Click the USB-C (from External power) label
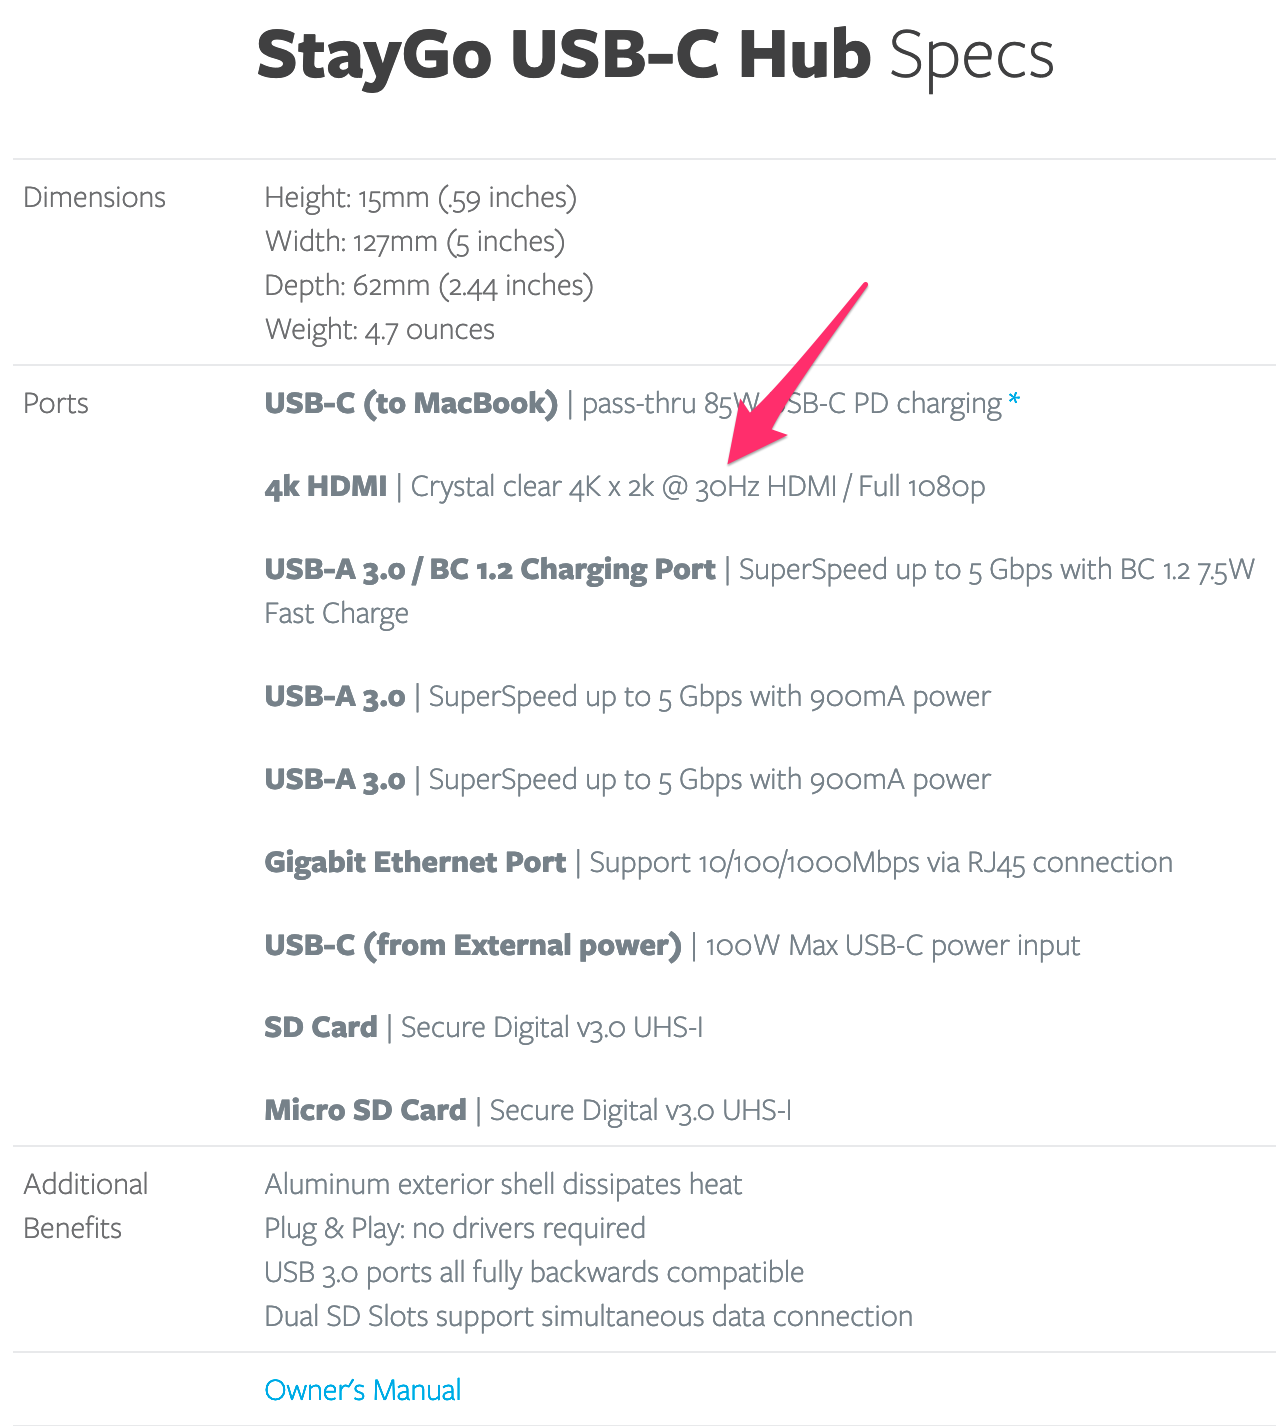This screenshot has width=1276, height=1426. pyautogui.click(x=472, y=945)
